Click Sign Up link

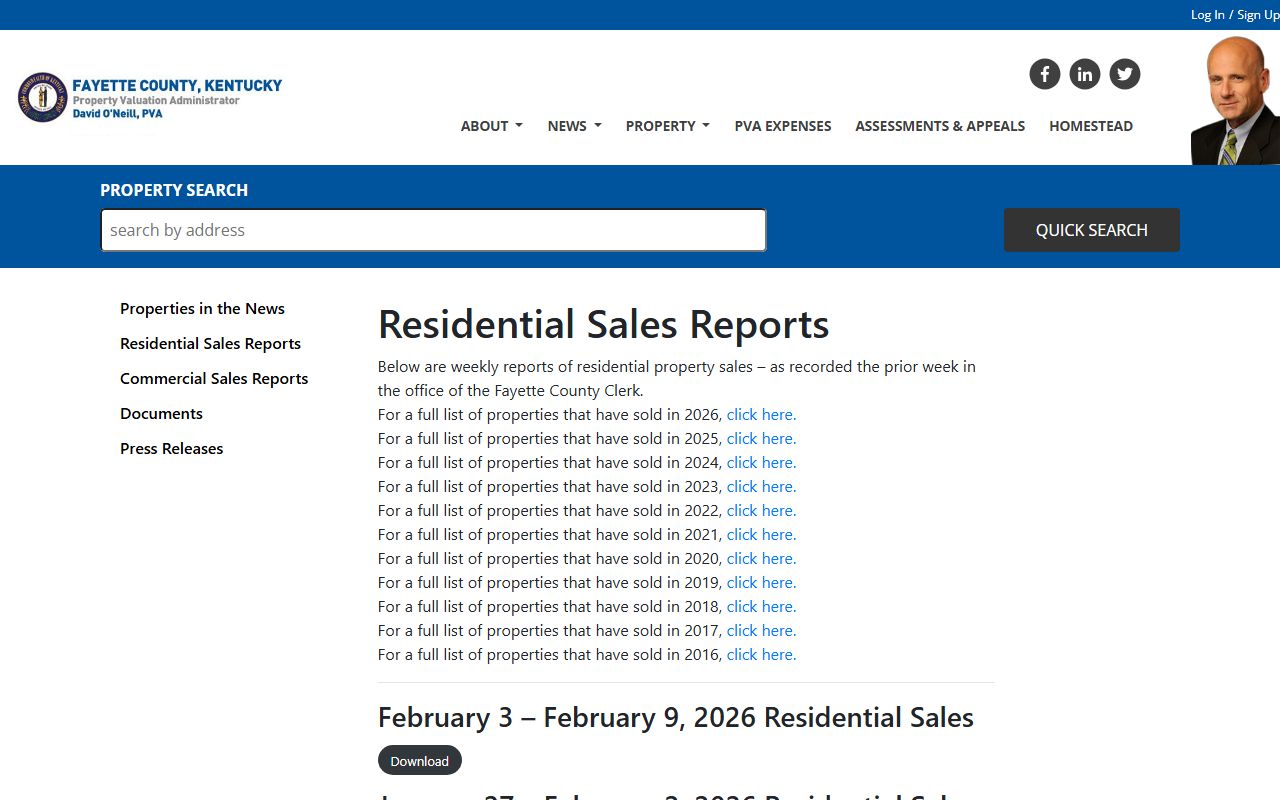coord(1258,15)
